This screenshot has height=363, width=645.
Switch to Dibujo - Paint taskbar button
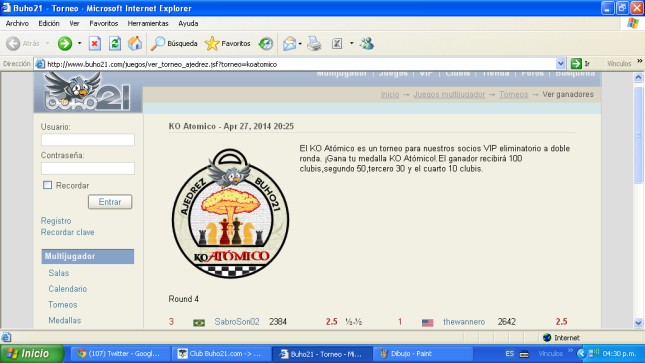pos(422,354)
